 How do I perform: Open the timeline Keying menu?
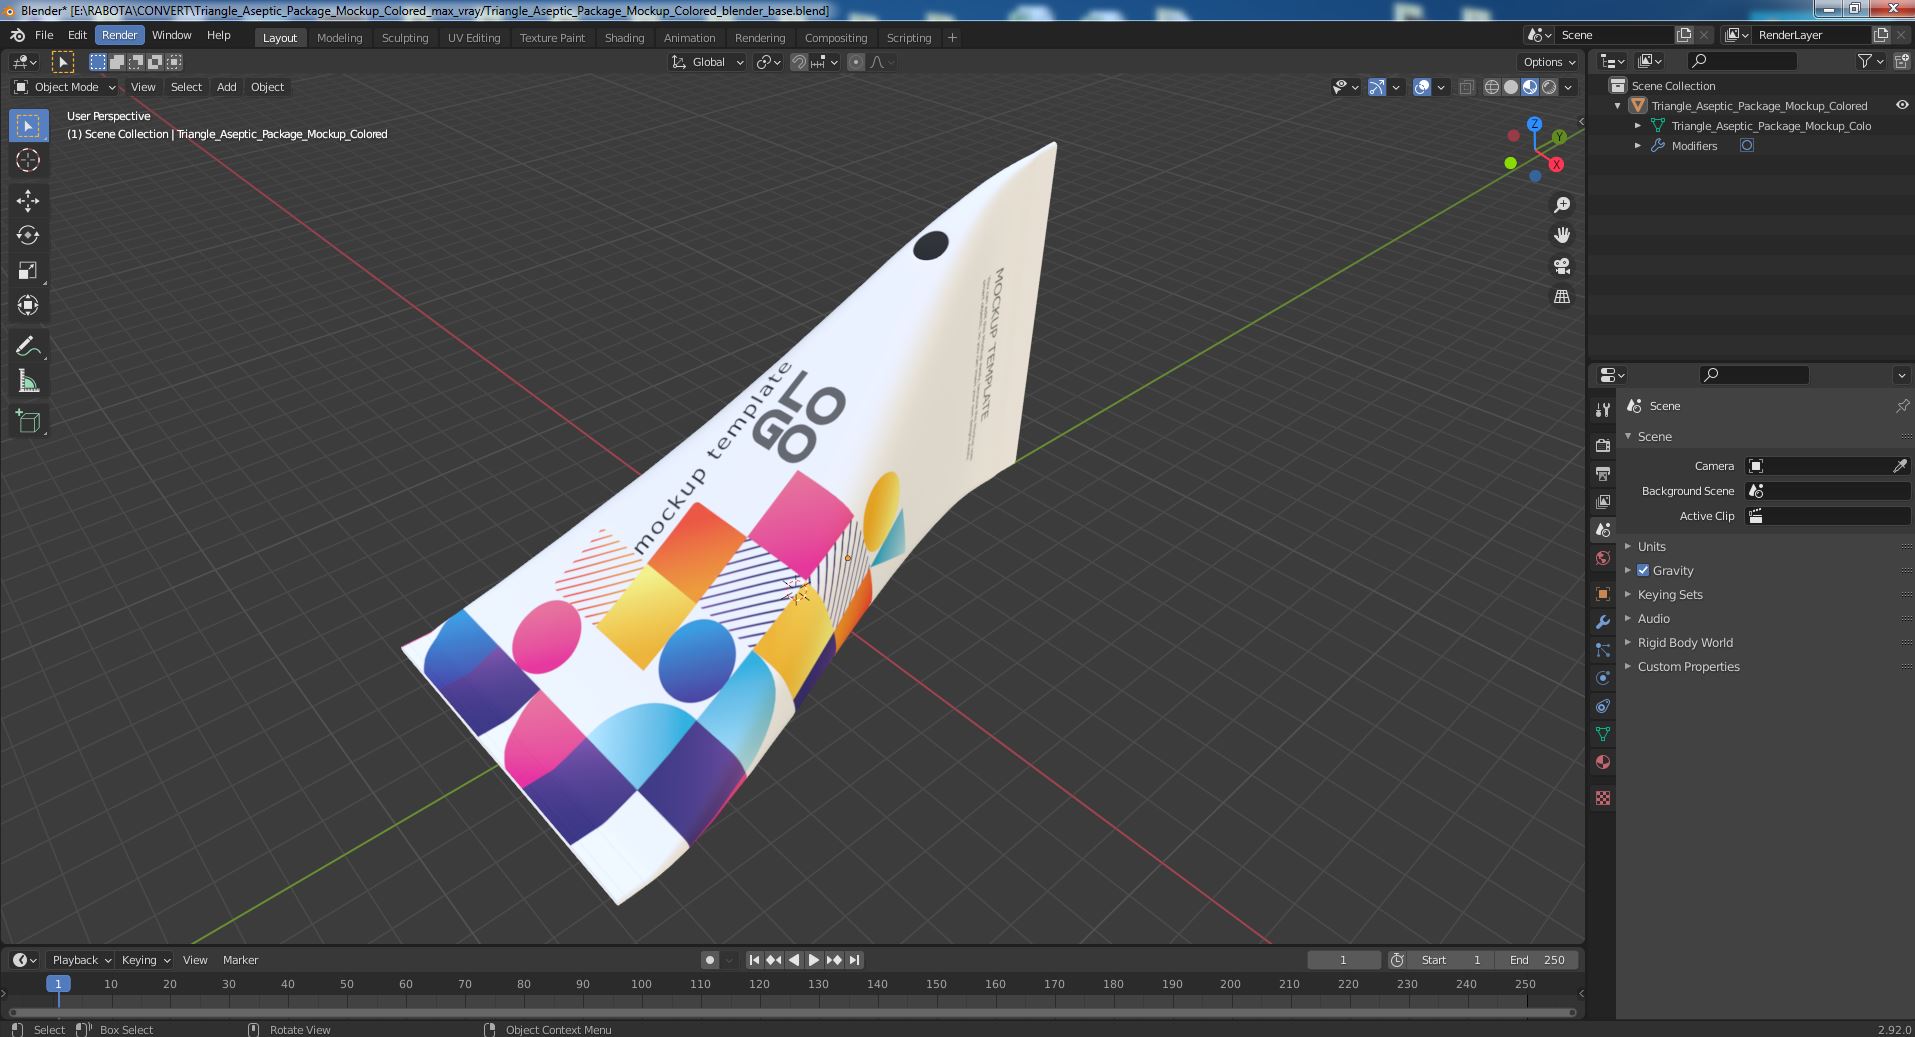click(145, 960)
